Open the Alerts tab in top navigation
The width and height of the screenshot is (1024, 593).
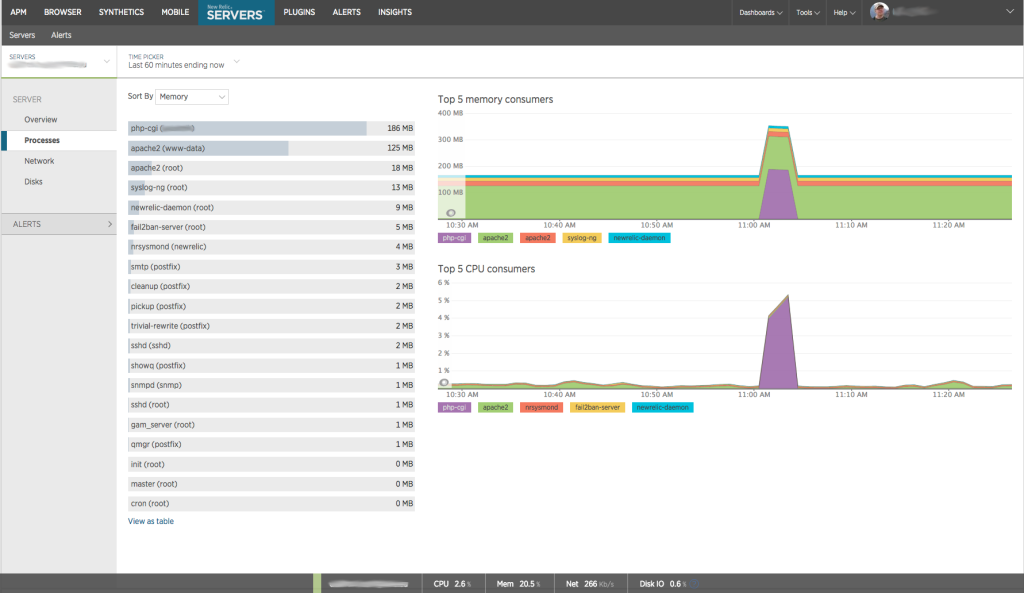point(346,12)
